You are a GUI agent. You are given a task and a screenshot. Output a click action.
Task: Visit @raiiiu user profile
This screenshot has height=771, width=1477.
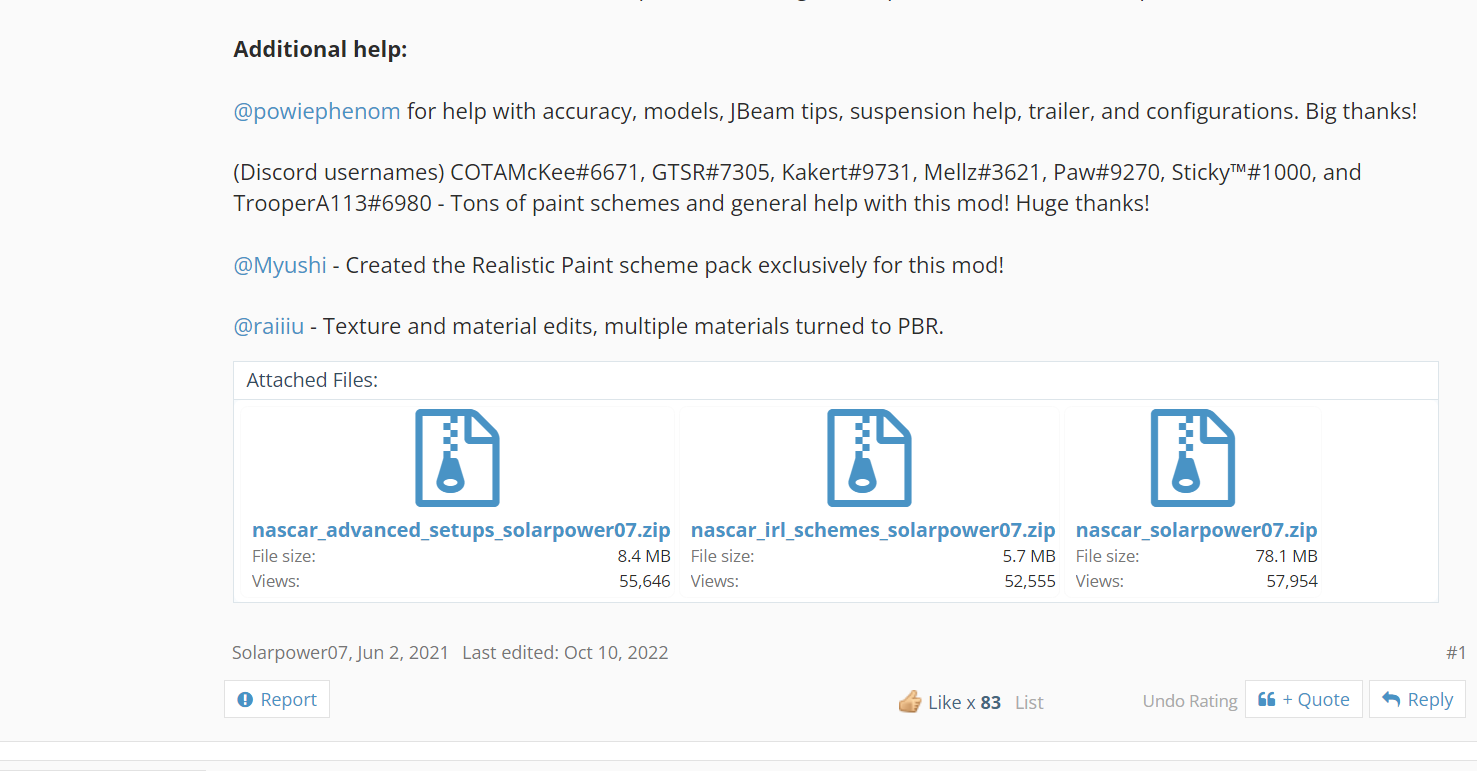268,326
